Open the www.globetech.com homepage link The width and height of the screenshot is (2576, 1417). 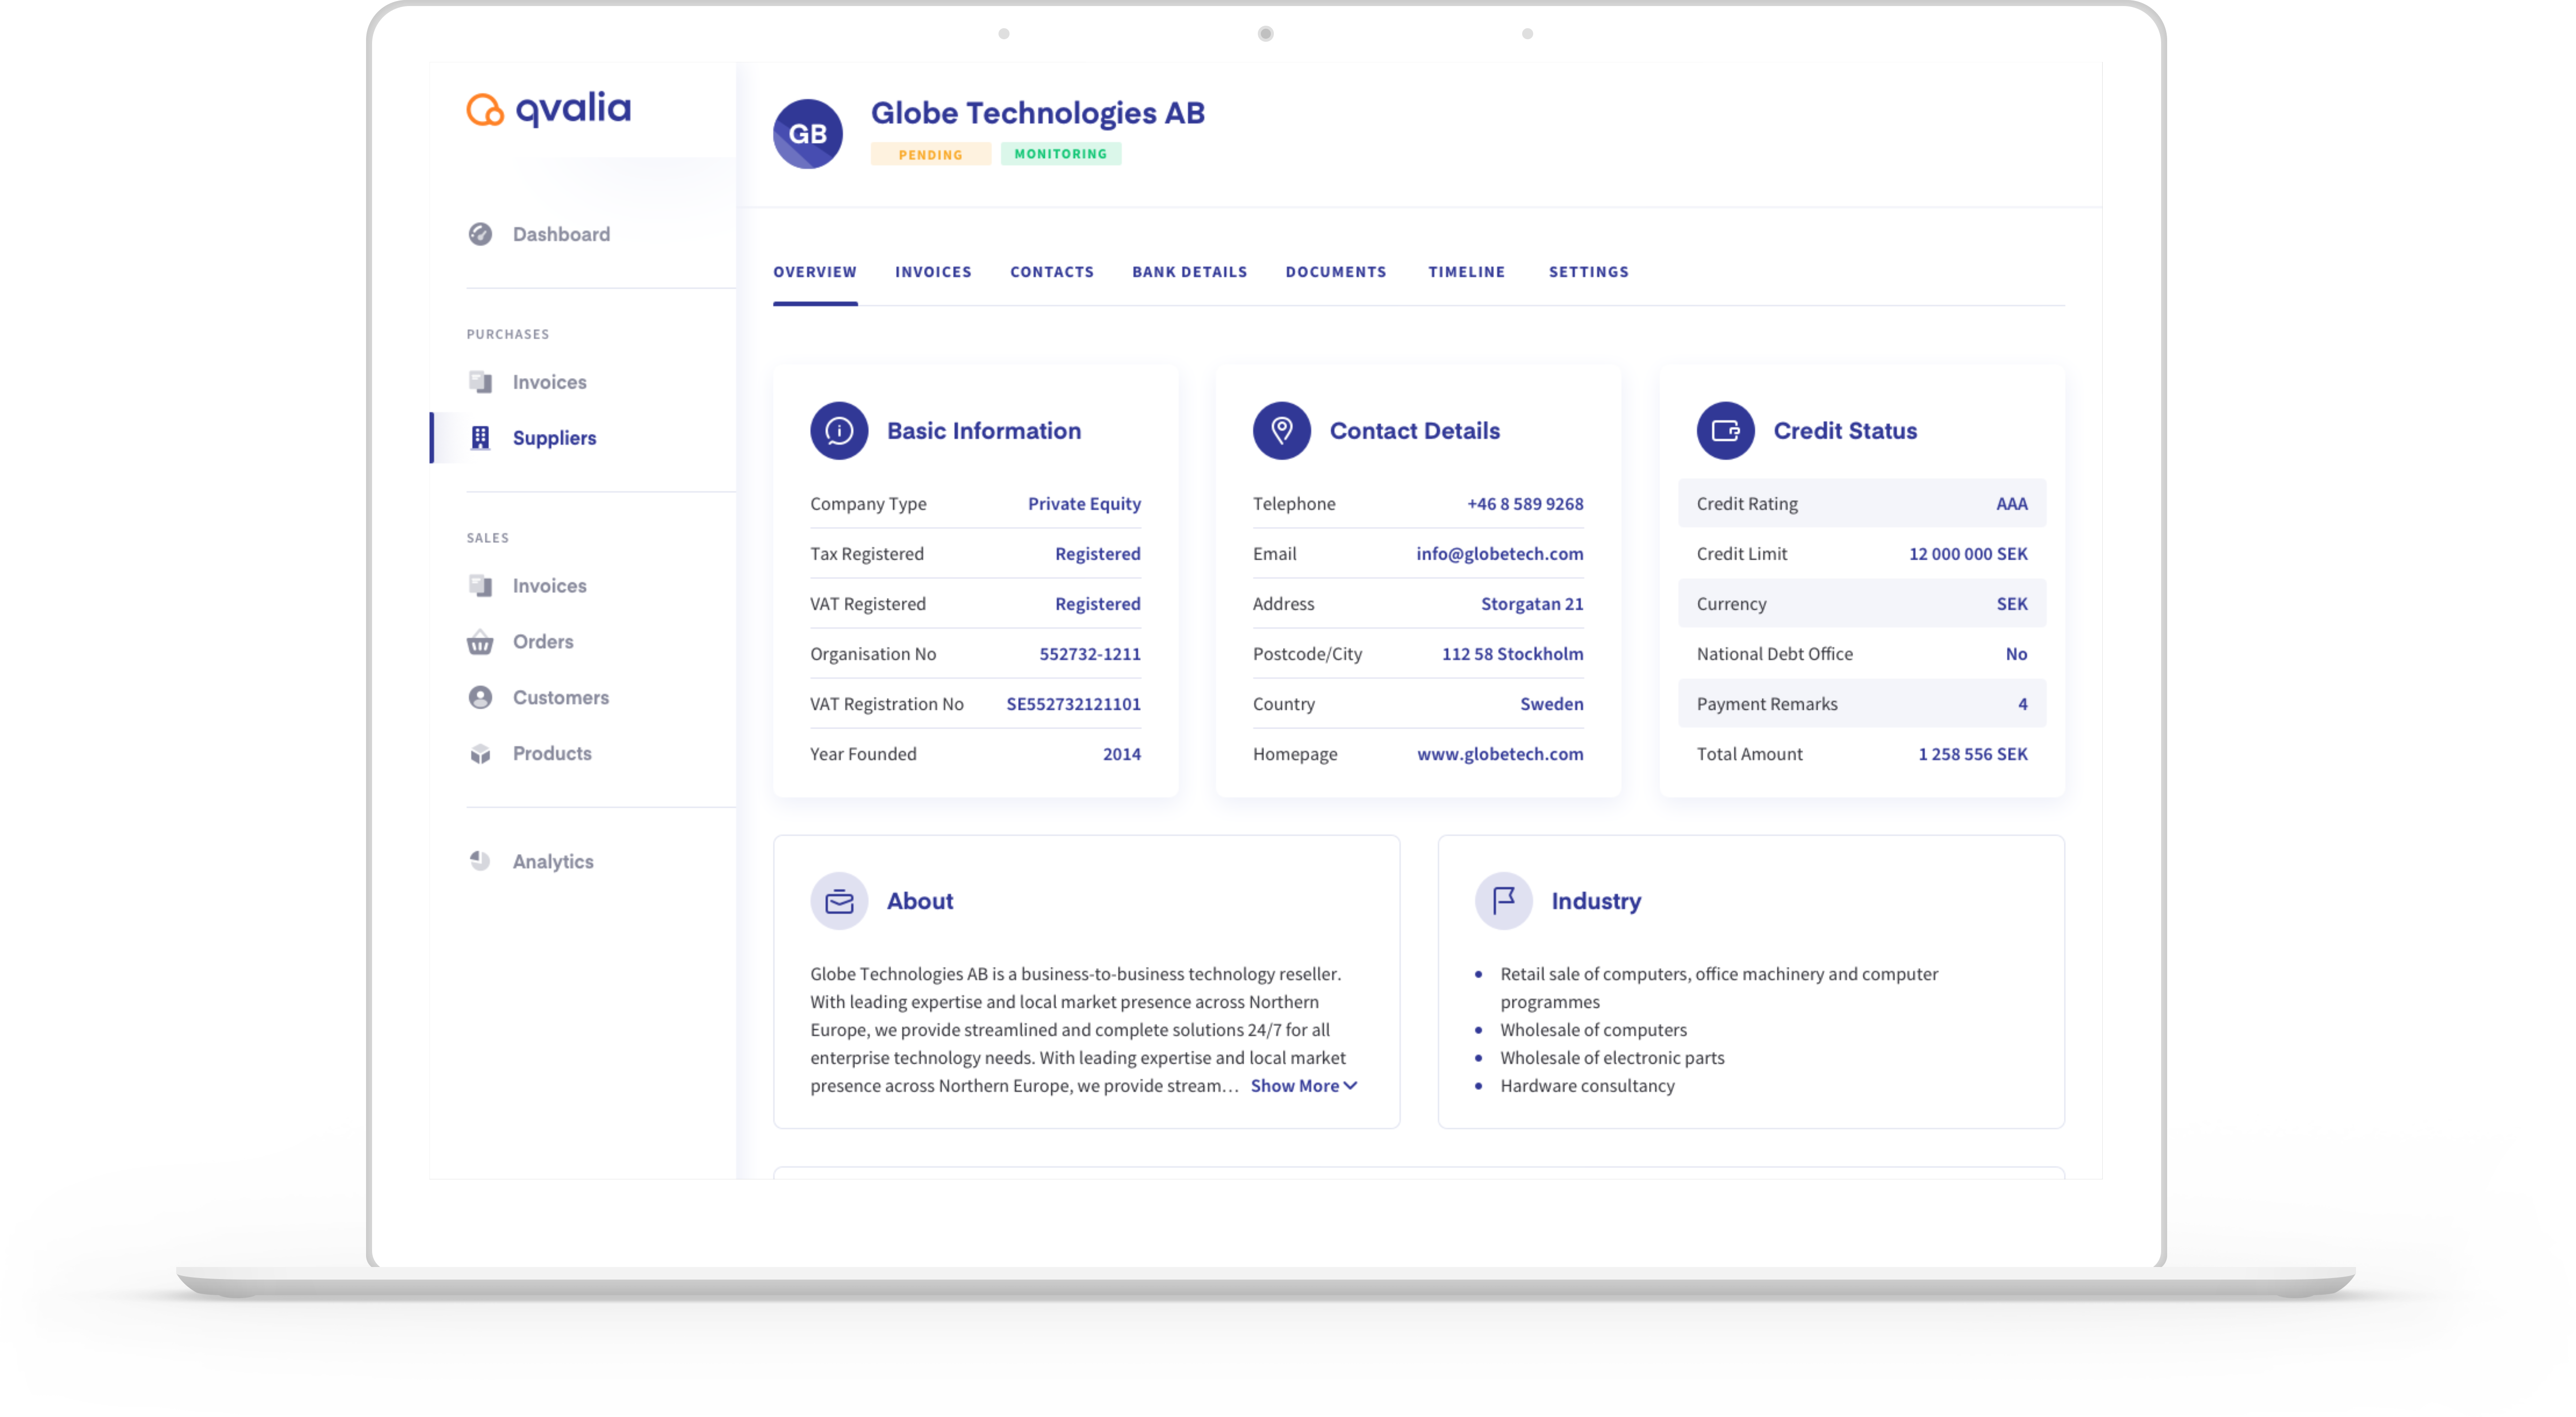point(1499,754)
